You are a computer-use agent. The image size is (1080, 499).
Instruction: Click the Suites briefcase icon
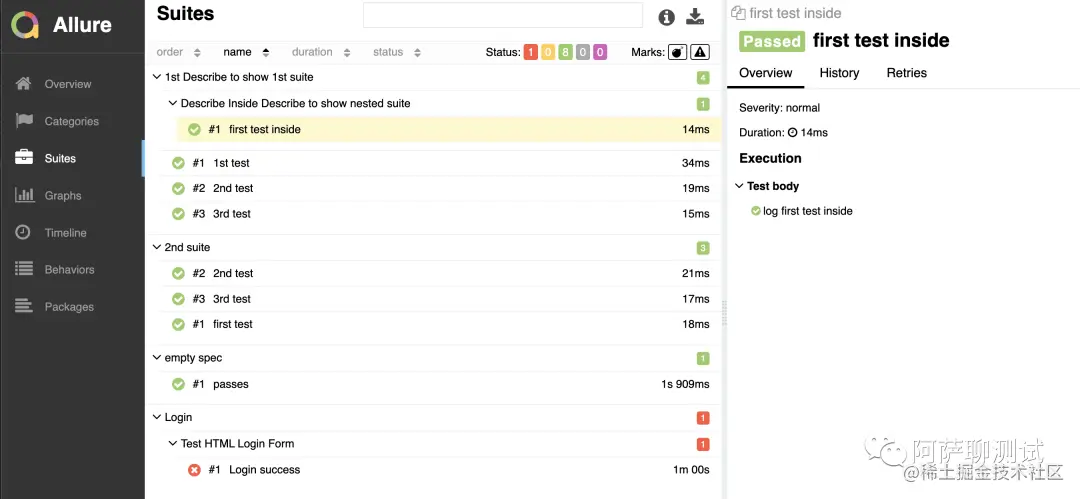(x=24, y=158)
